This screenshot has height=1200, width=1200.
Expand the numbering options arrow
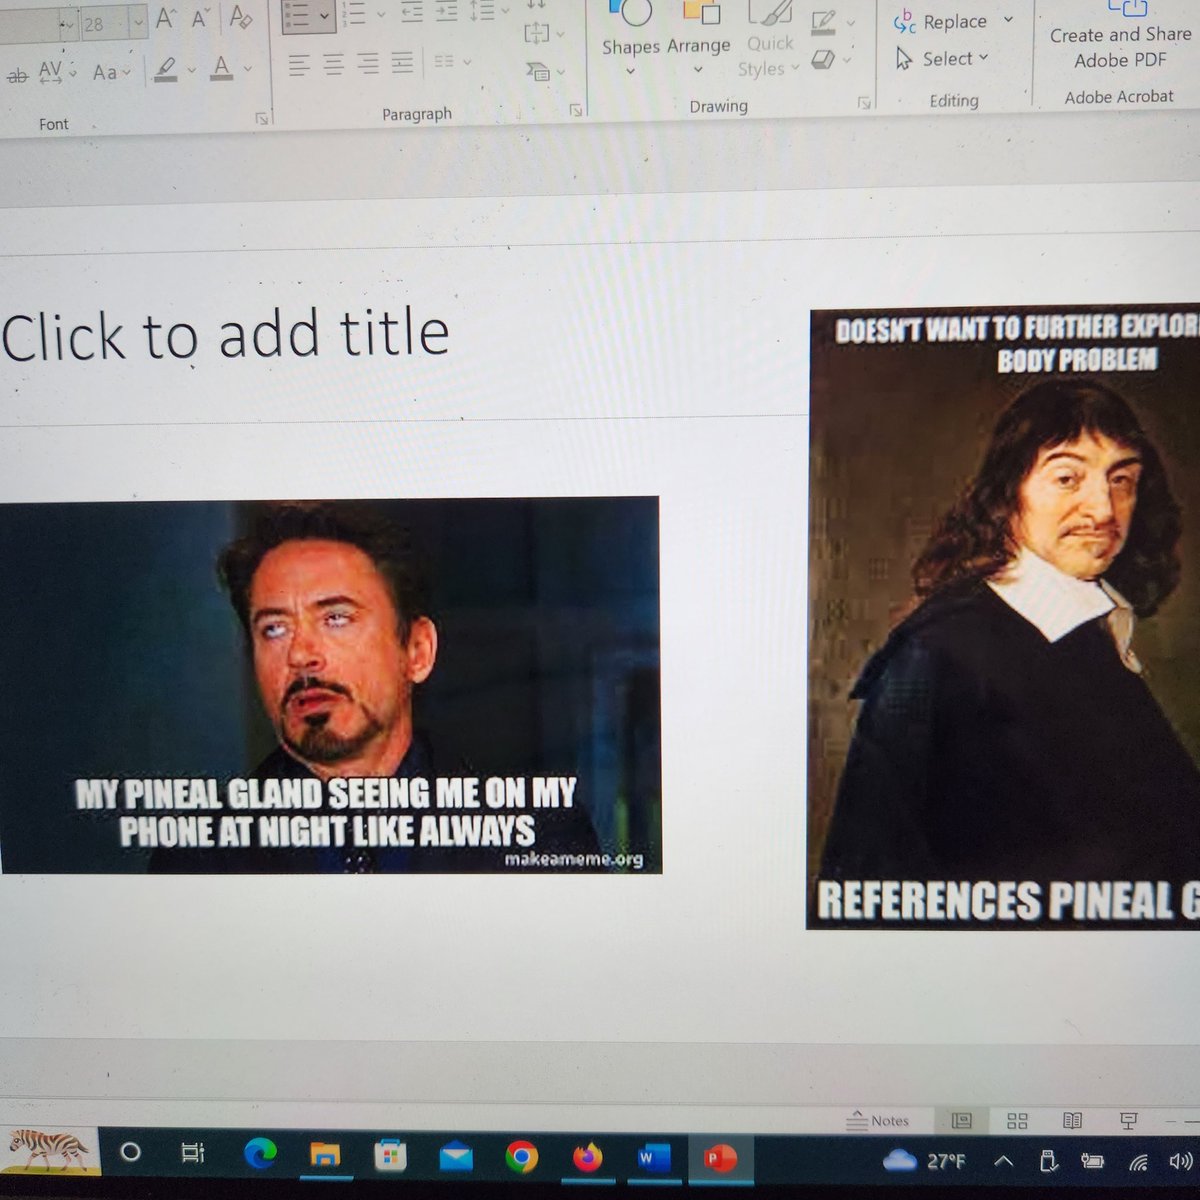coord(380,15)
